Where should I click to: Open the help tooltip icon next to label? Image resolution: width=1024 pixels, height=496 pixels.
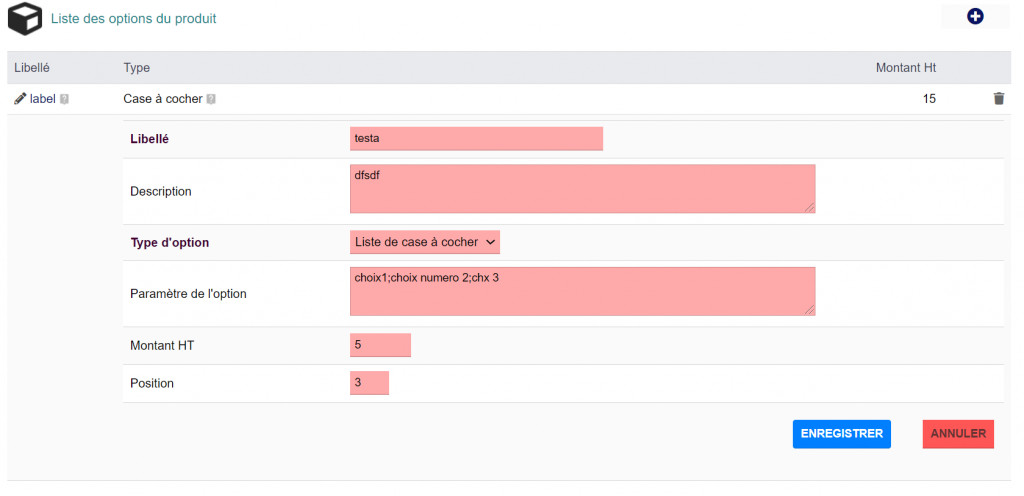64,100
